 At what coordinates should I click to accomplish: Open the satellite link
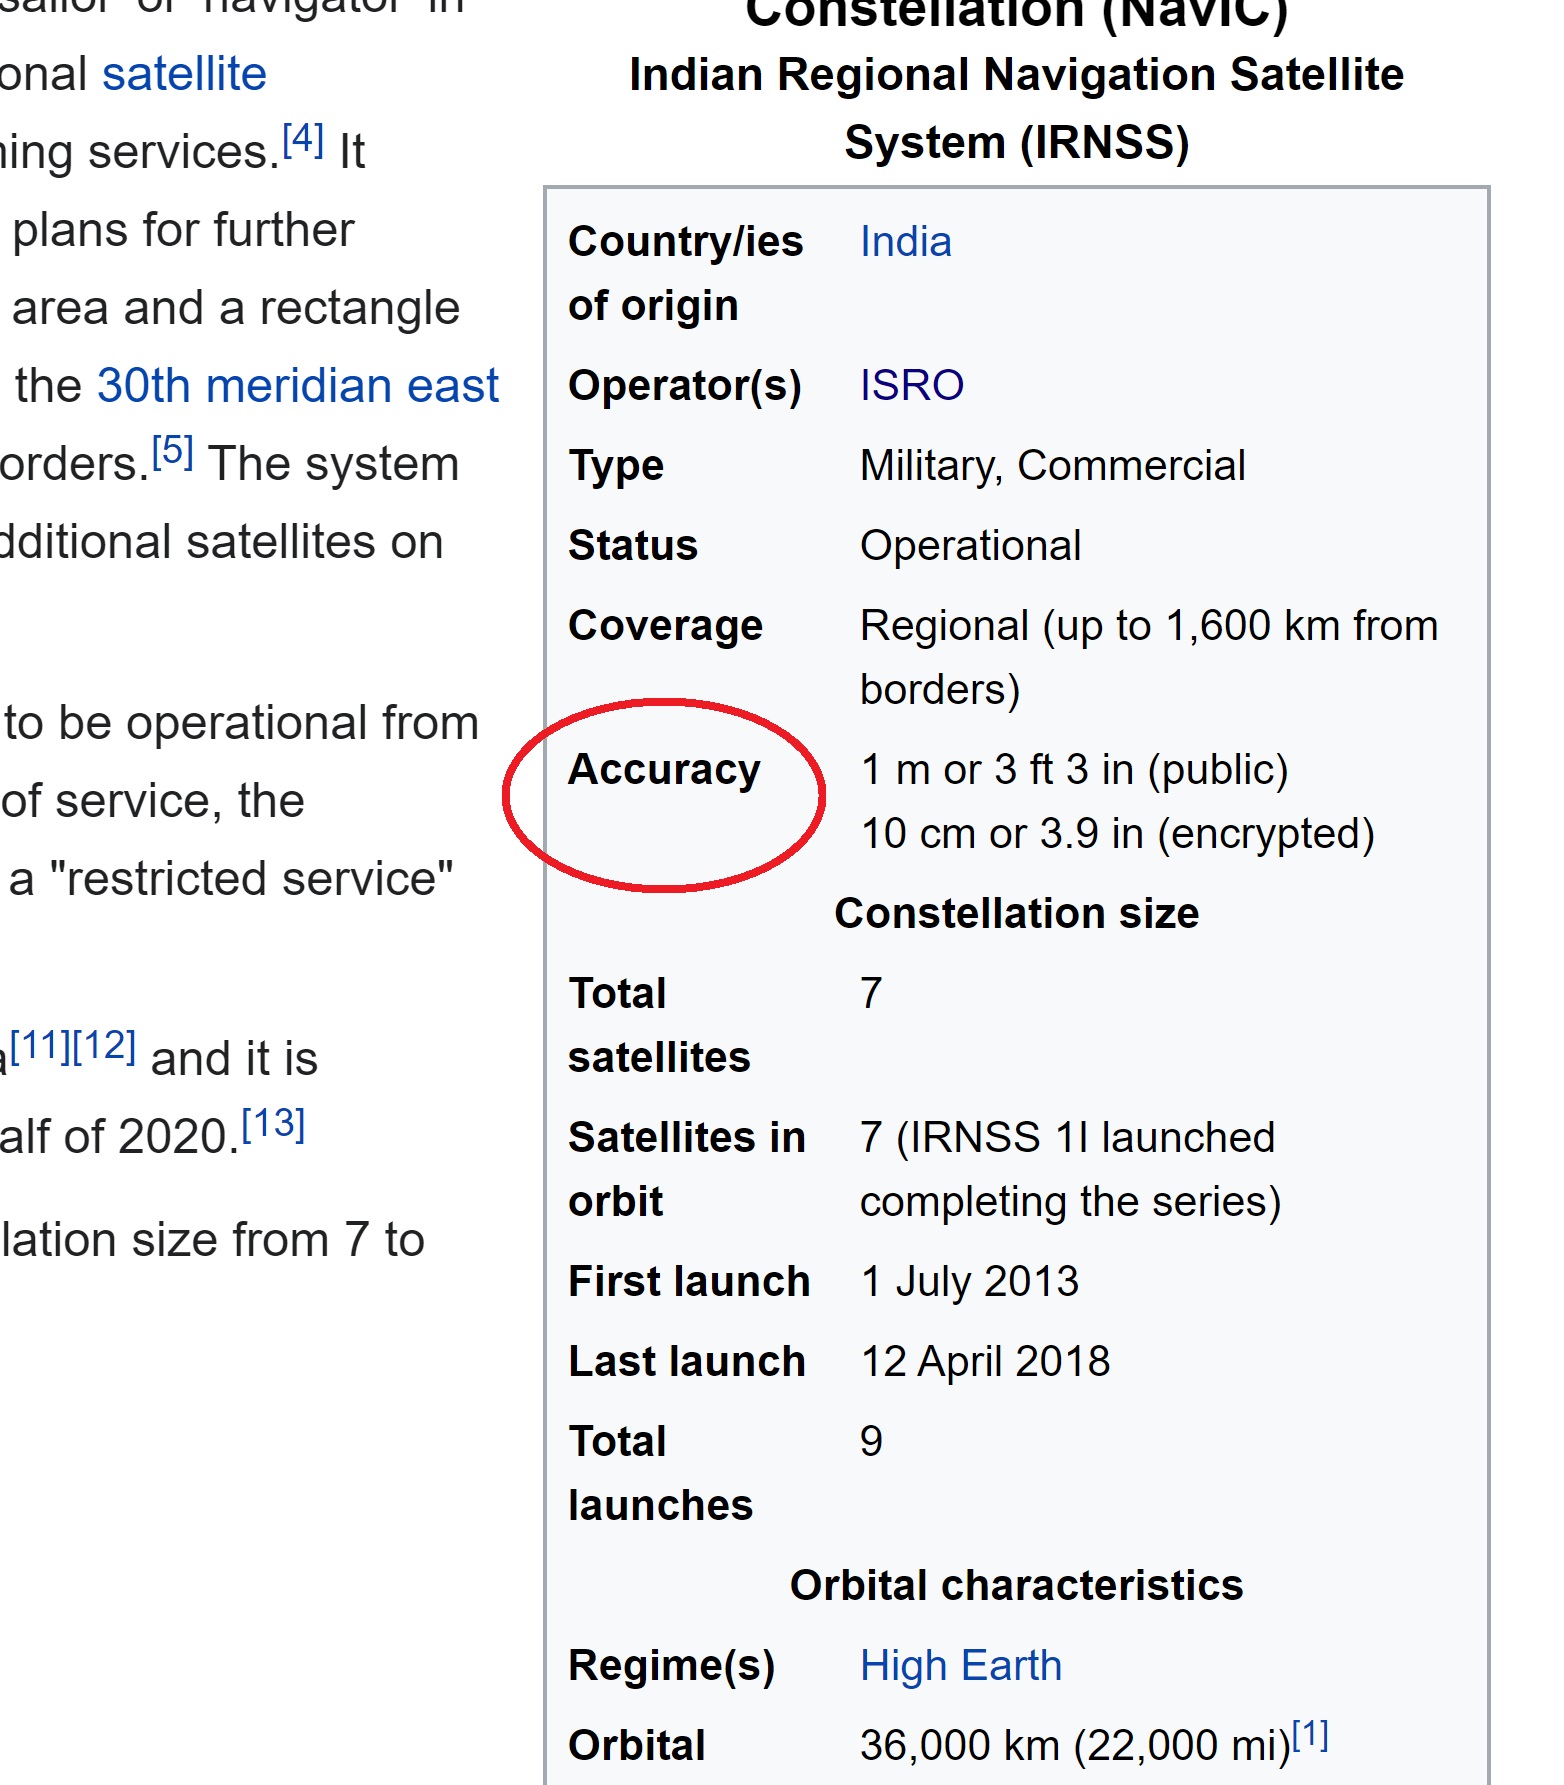click(184, 75)
